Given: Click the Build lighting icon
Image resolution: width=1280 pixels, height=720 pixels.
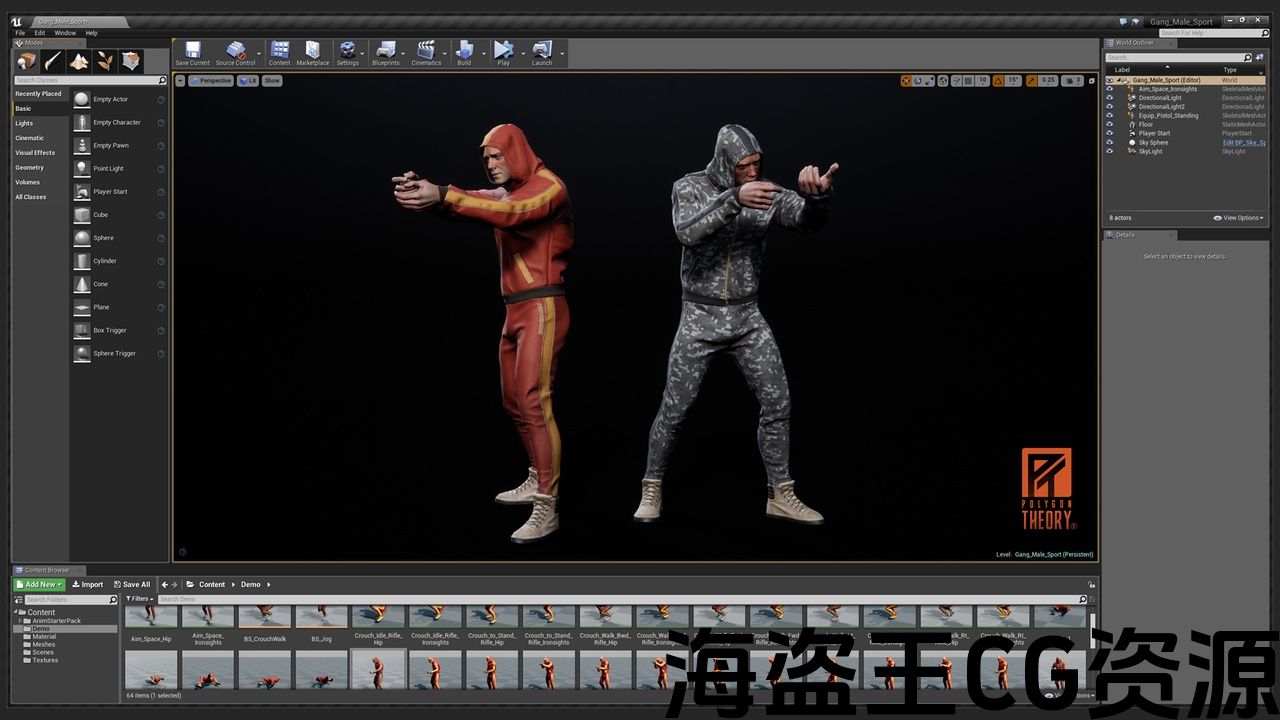Looking at the screenshot, I should click(x=464, y=51).
